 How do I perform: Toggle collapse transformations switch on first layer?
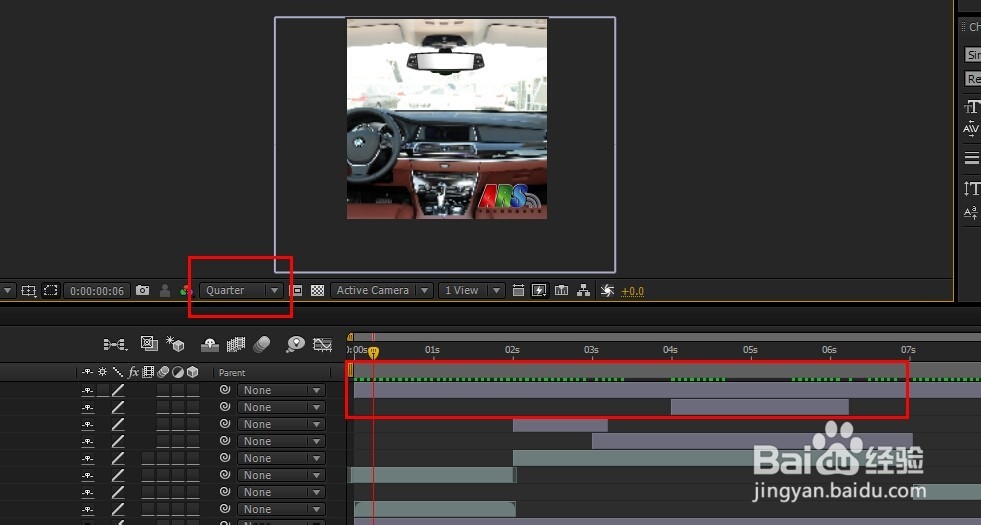point(103,390)
